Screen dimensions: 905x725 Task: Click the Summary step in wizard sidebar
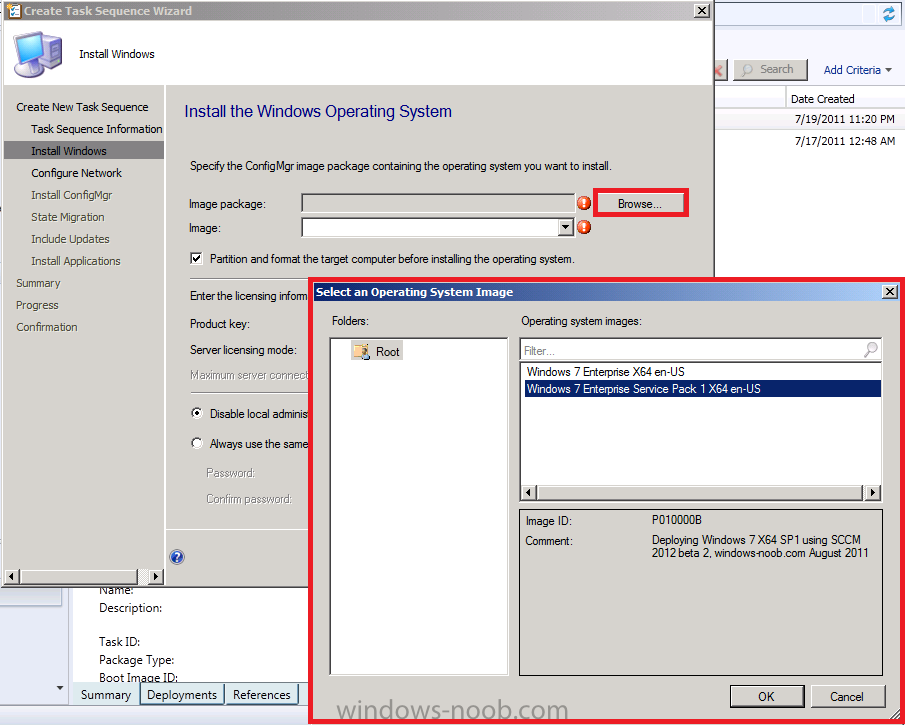(38, 283)
